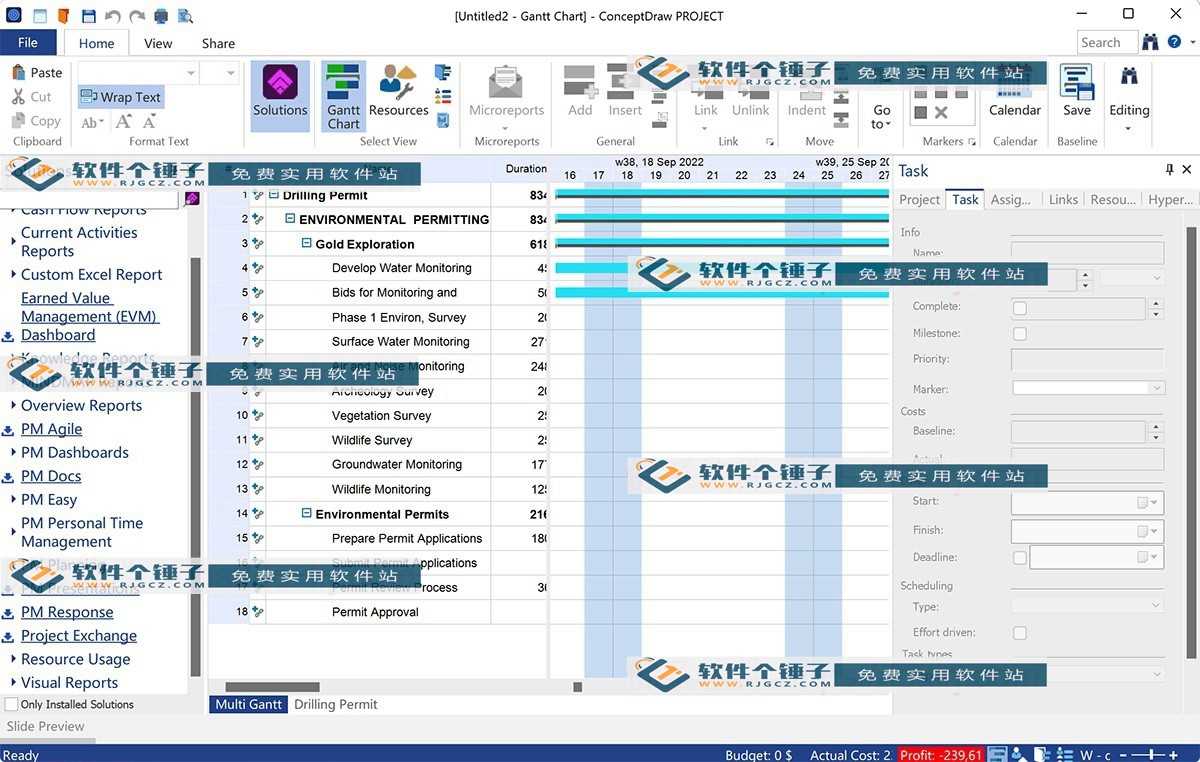Enable the Deadline checkbox
This screenshot has height=762, width=1200.
(1020, 557)
